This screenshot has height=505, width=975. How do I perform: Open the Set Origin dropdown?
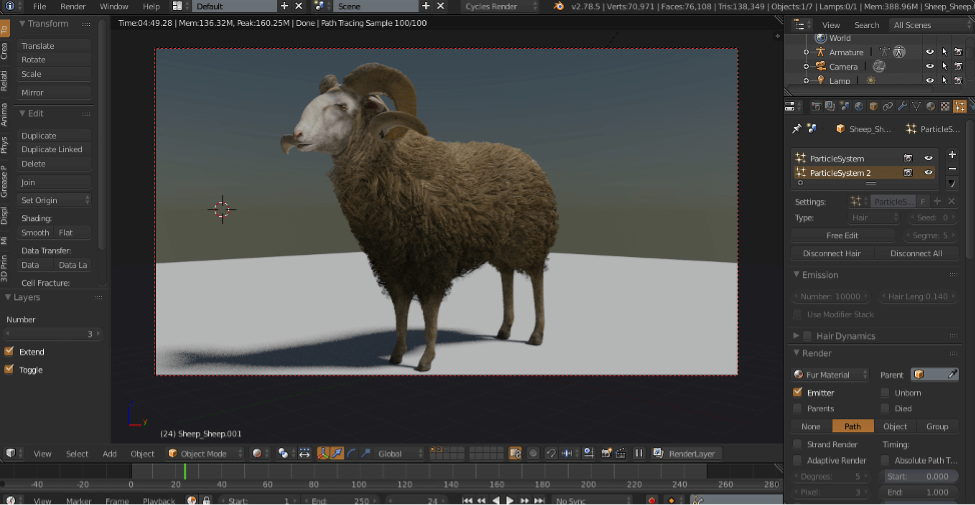[54, 200]
